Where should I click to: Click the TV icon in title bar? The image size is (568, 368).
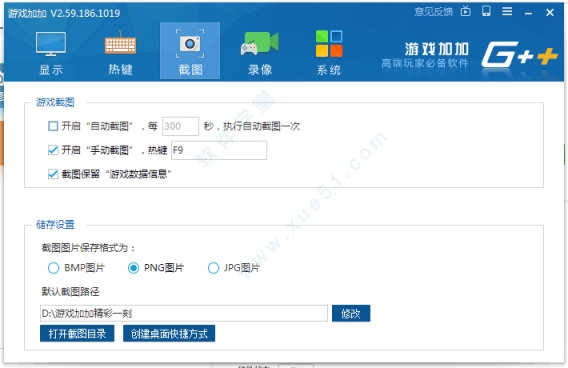(465, 12)
